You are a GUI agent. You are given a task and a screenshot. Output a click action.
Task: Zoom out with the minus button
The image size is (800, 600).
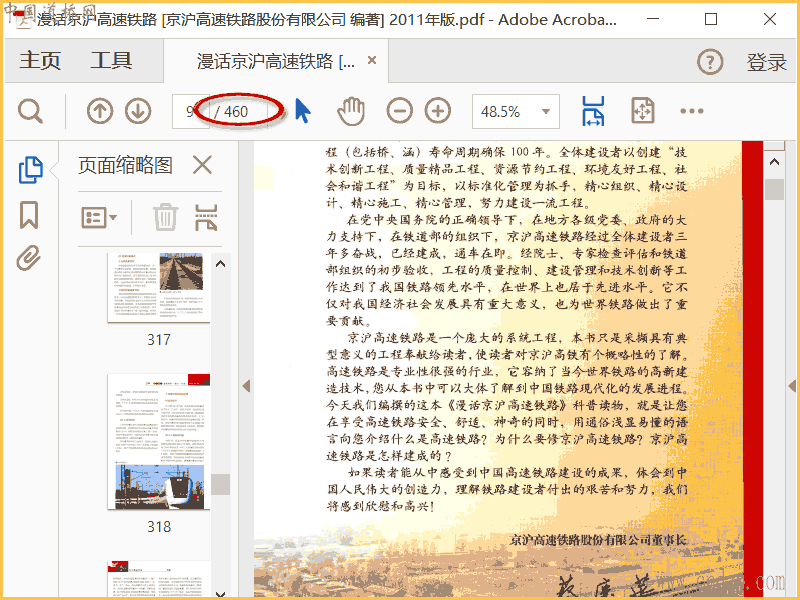(x=399, y=111)
